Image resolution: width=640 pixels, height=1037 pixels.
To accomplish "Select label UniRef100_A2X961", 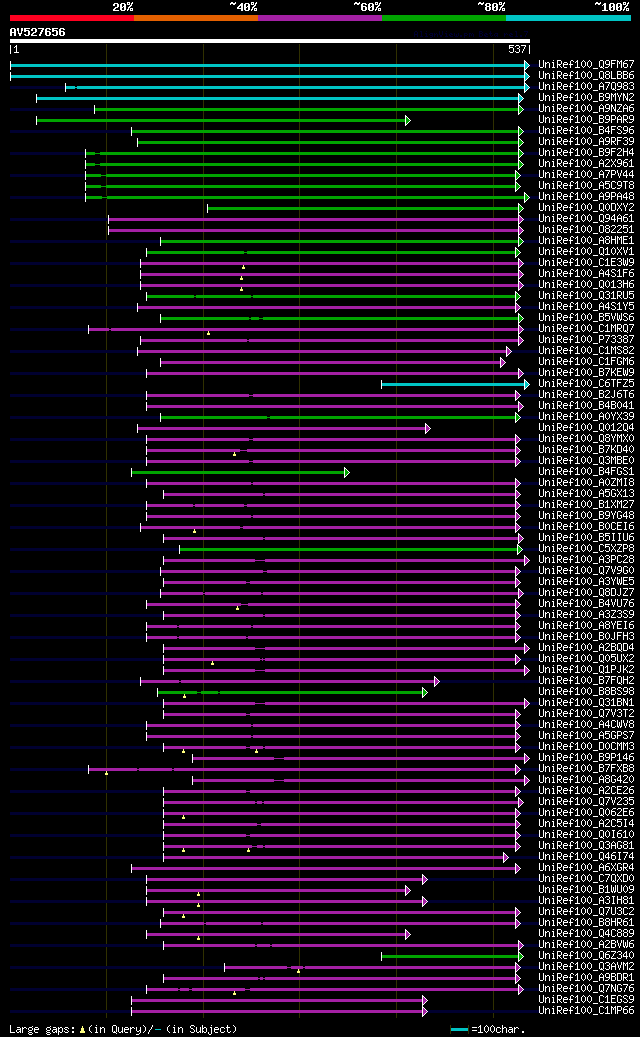I will (586, 164).
